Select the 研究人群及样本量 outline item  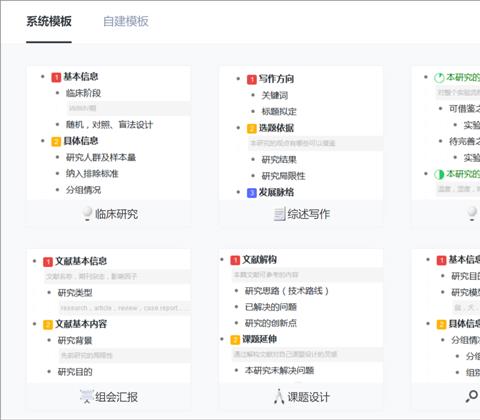[x=101, y=157]
